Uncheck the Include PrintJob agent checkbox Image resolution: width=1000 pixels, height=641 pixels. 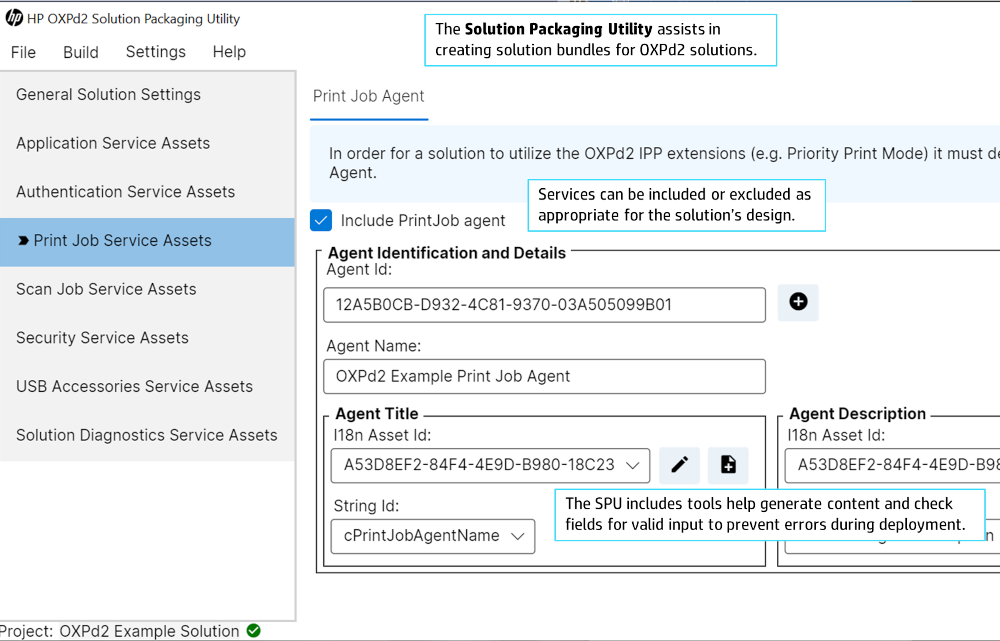coord(321,220)
